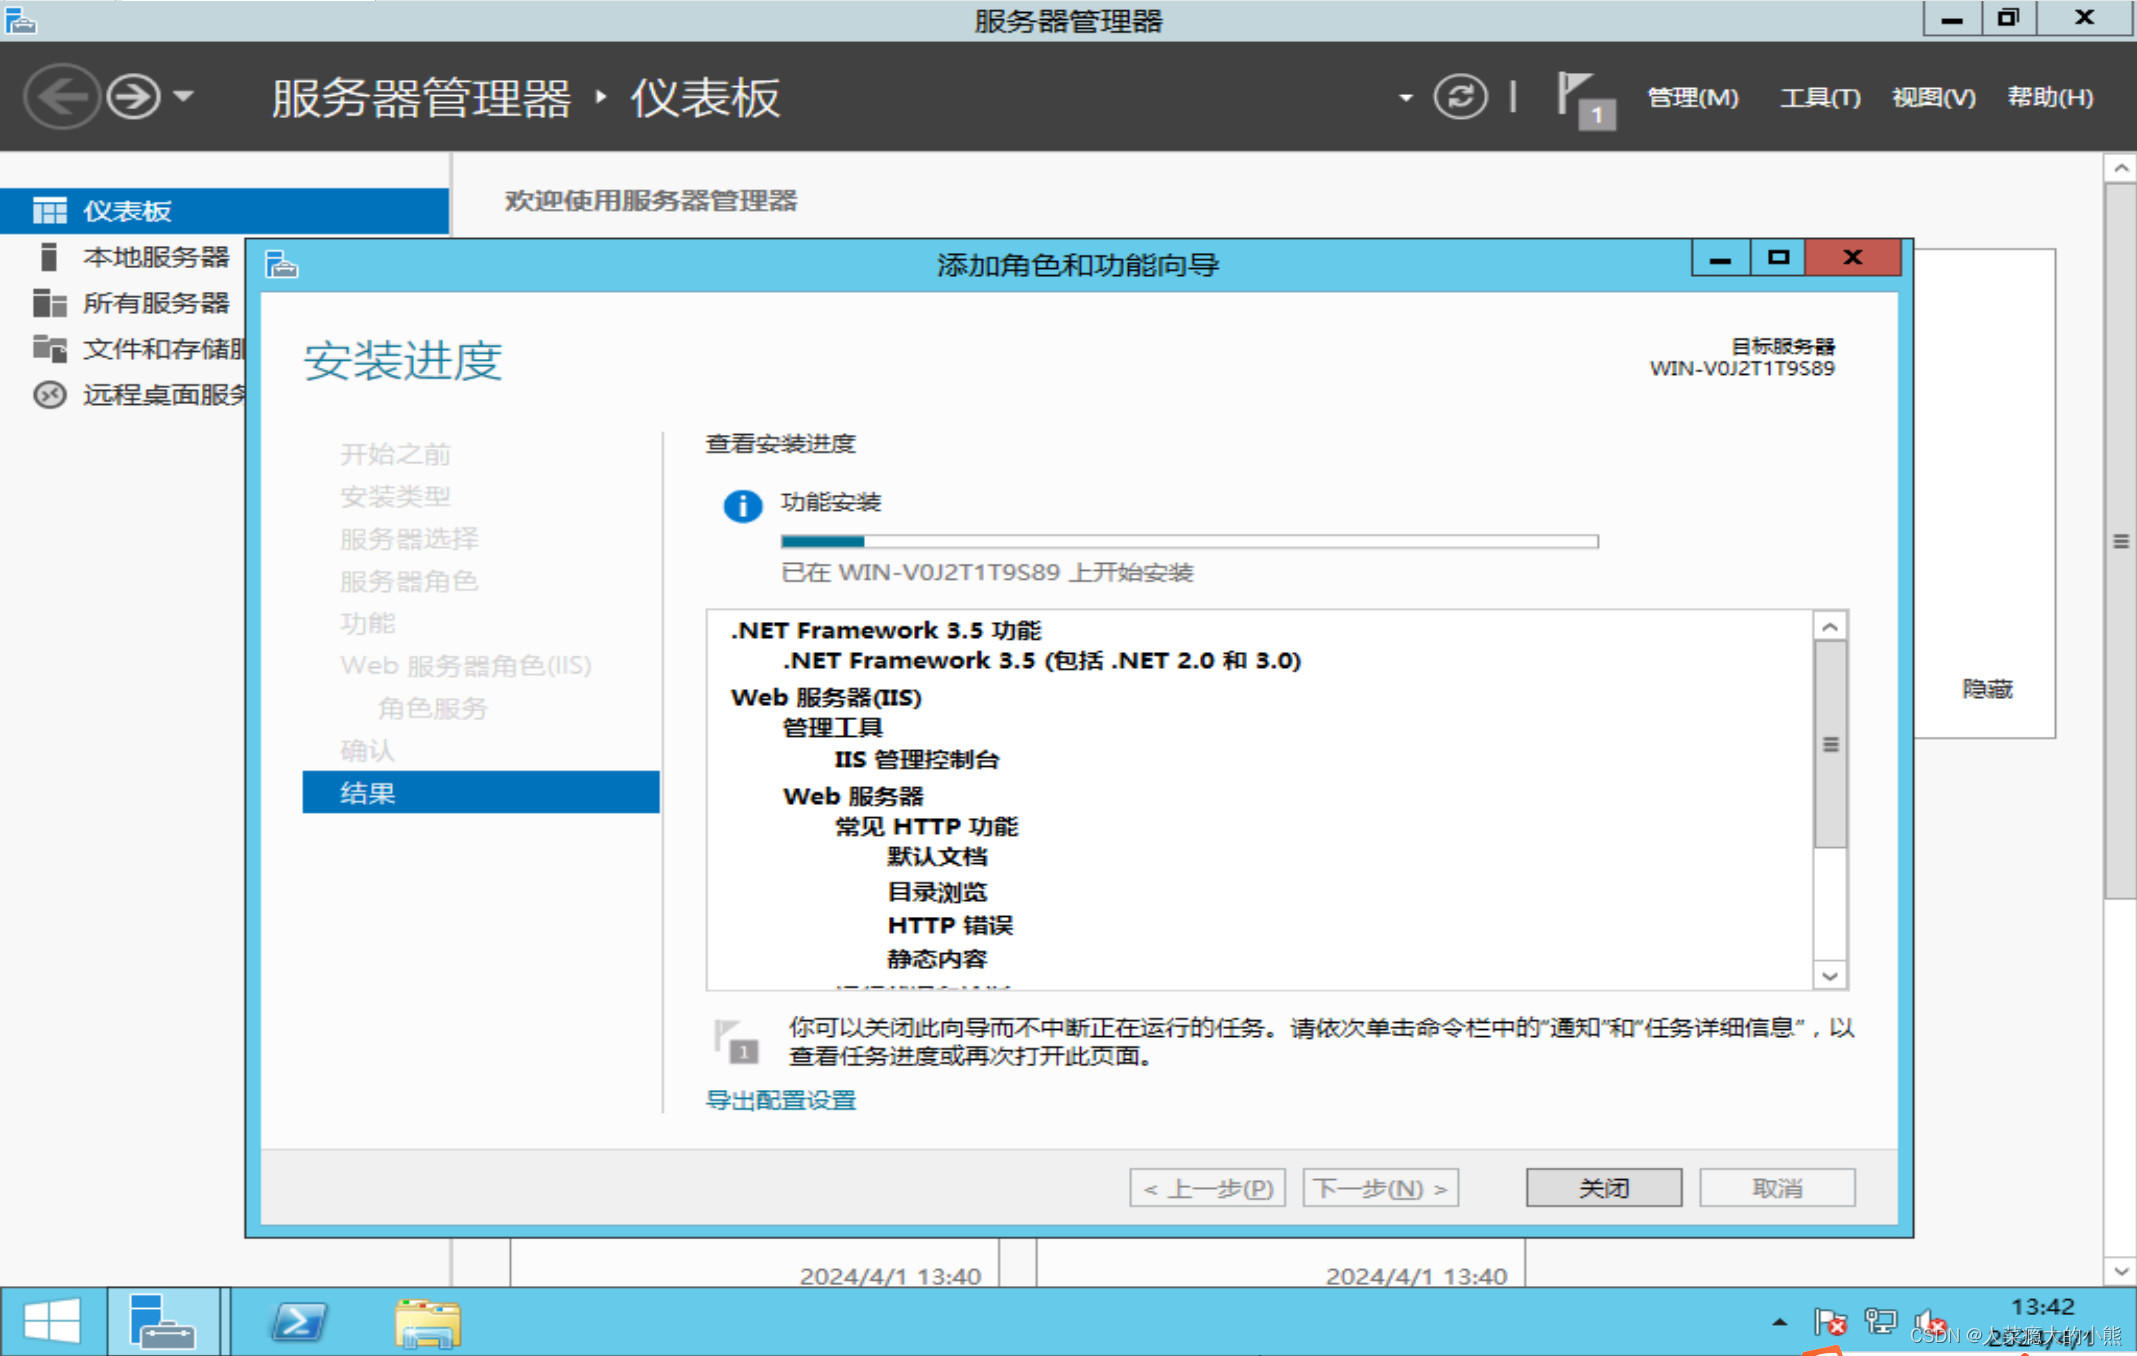This screenshot has height=1356, width=2137.
Task: Click the back navigation arrow icon
Action: pyautogui.click(x=62, y=97)
